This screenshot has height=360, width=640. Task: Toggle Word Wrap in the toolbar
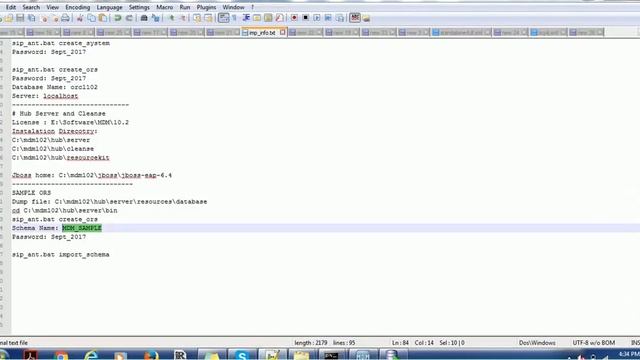224,18
